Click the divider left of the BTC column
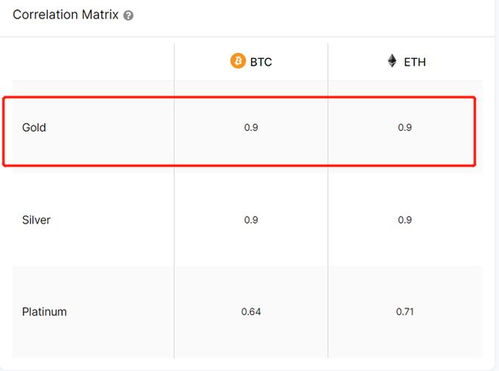The image size is (499, 371). tap(174, 200)
